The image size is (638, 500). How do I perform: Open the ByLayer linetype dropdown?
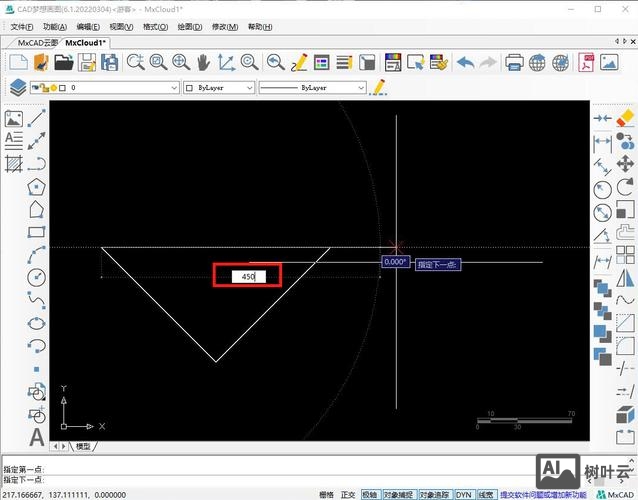pos(361,88)
